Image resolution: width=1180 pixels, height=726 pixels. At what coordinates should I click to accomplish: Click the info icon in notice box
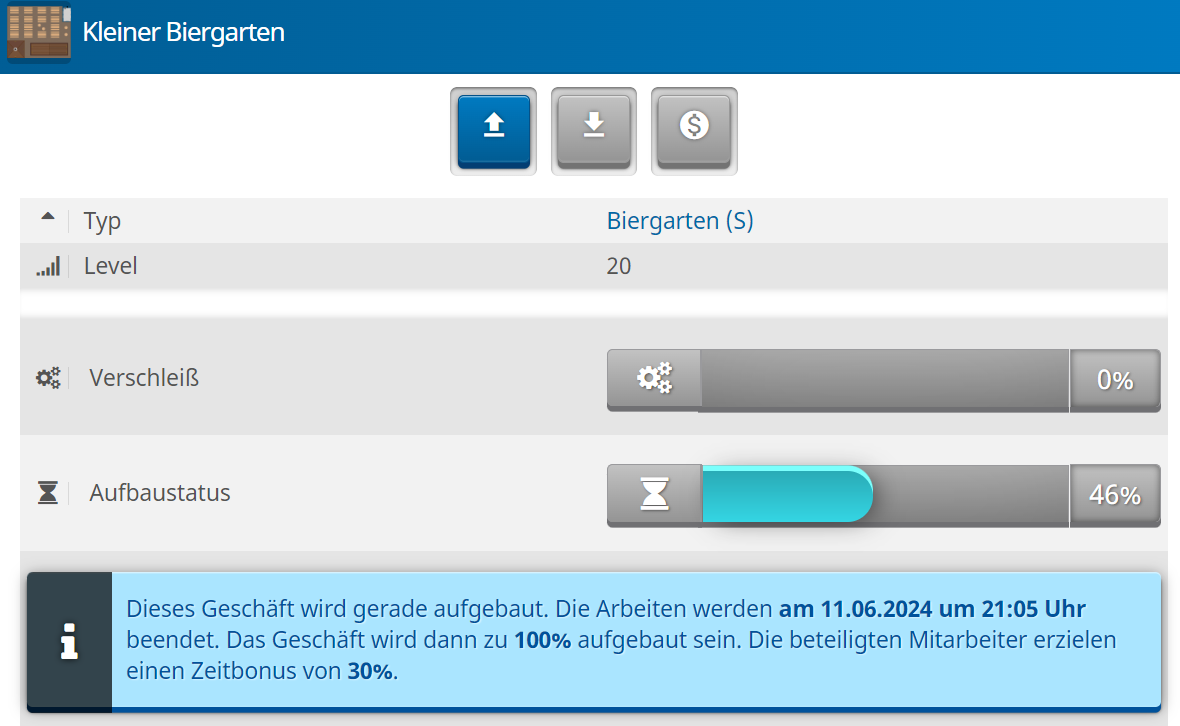click(x=69, y=641)
